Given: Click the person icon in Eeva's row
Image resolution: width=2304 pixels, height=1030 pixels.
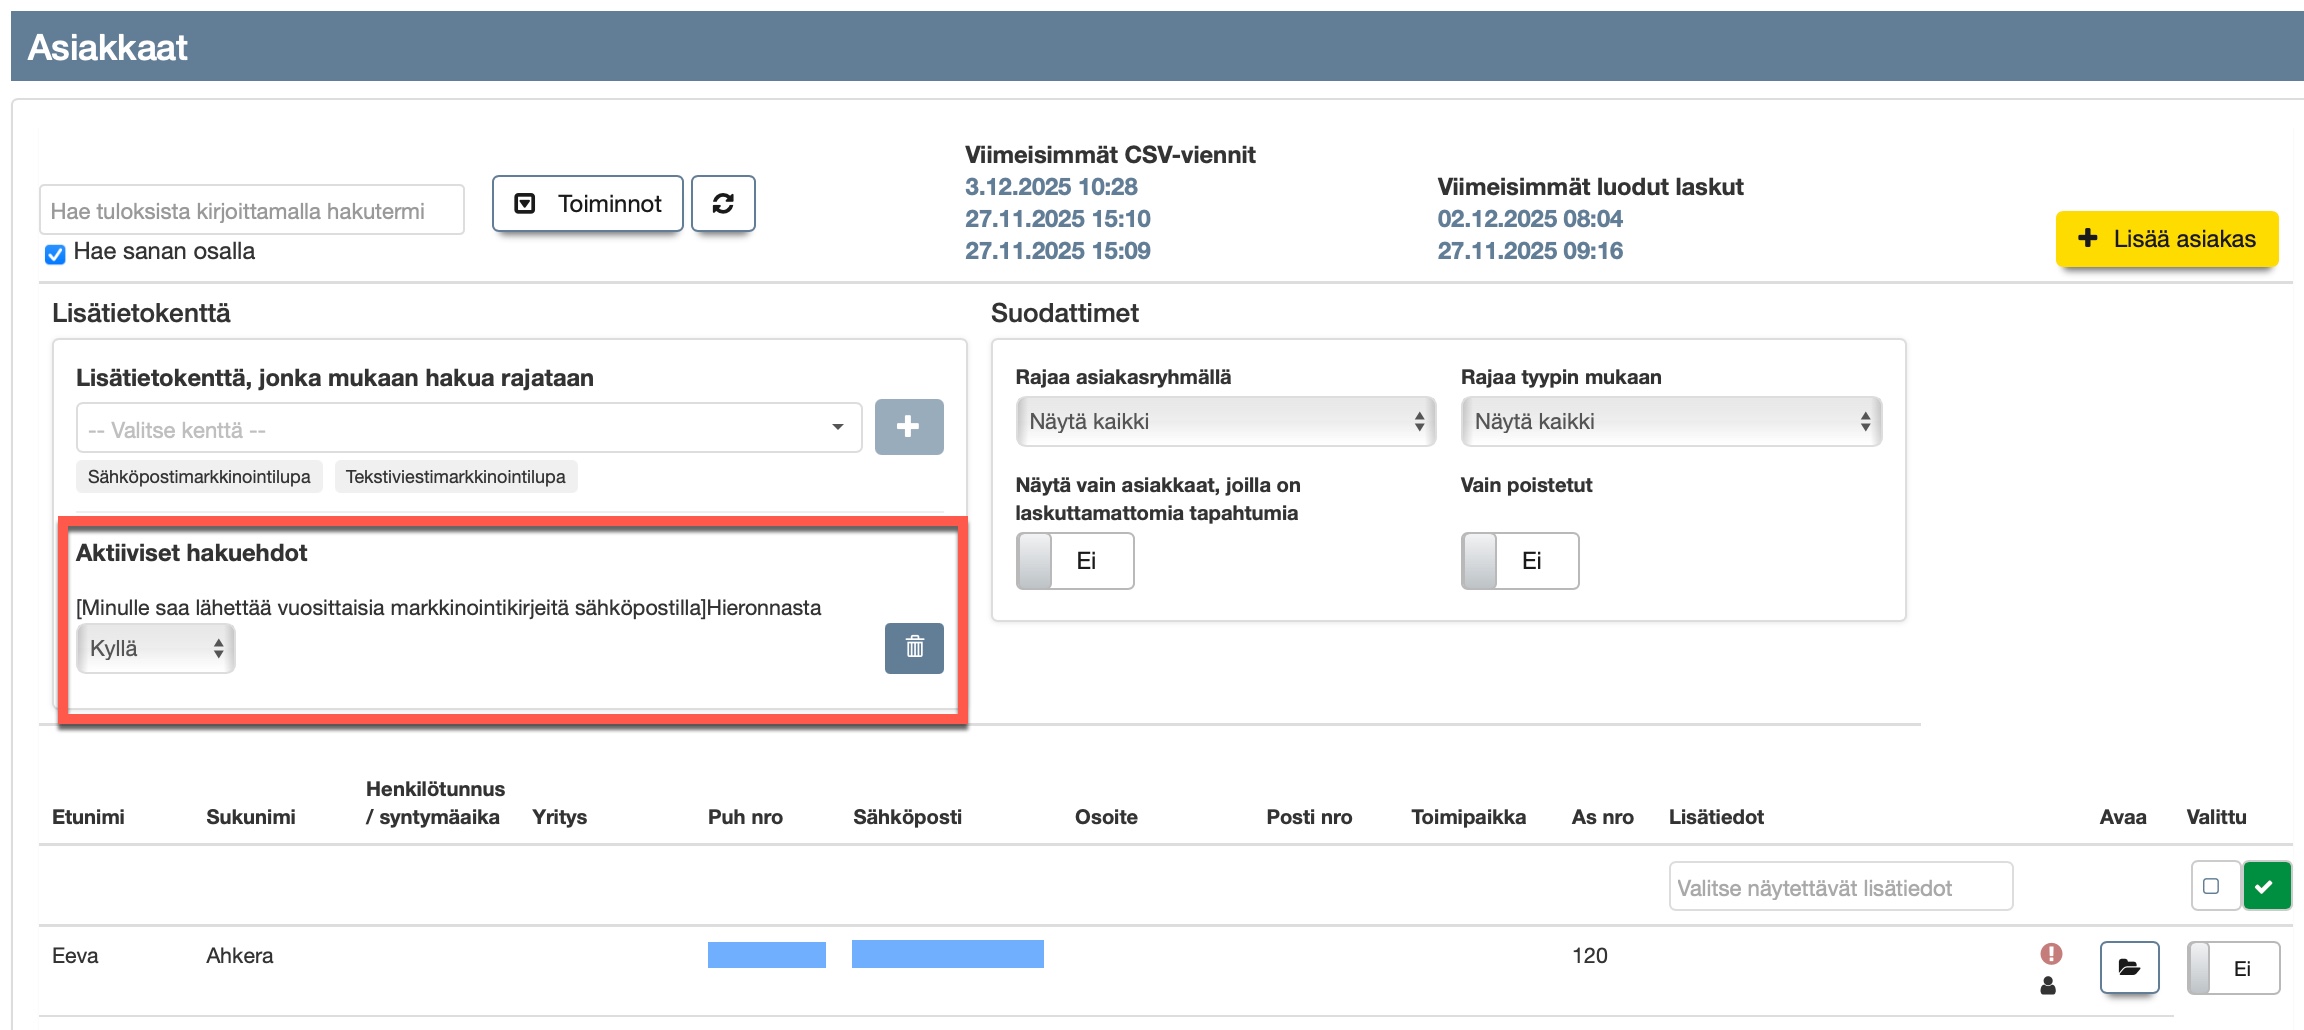Looking at the screenshot, I should [2048, 986].
